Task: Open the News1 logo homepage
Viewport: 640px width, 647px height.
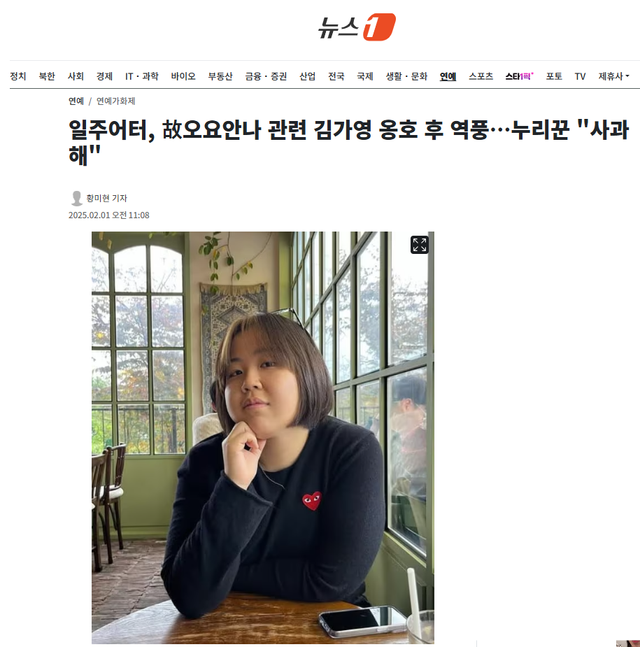Action: click(x=357, y=27)
